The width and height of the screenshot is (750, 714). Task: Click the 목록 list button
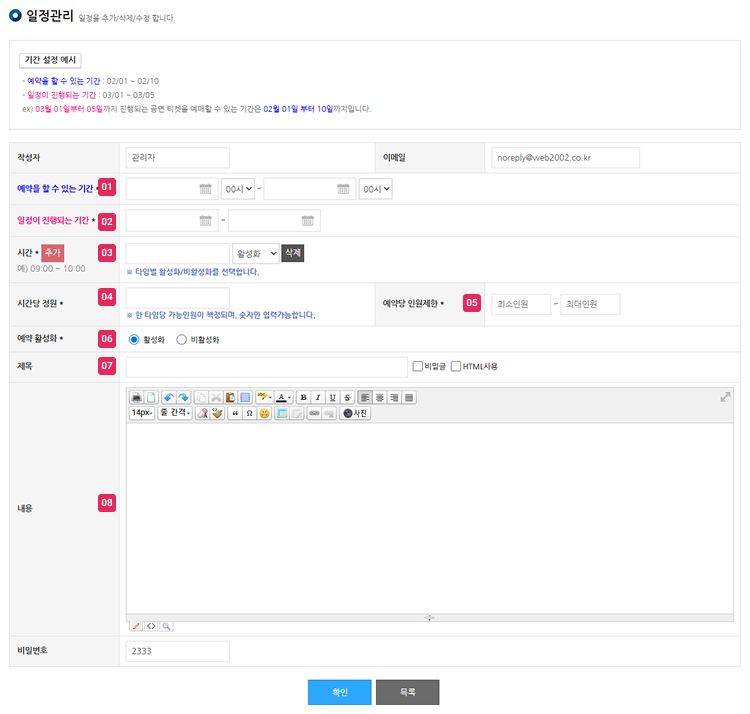pos(408,692)
